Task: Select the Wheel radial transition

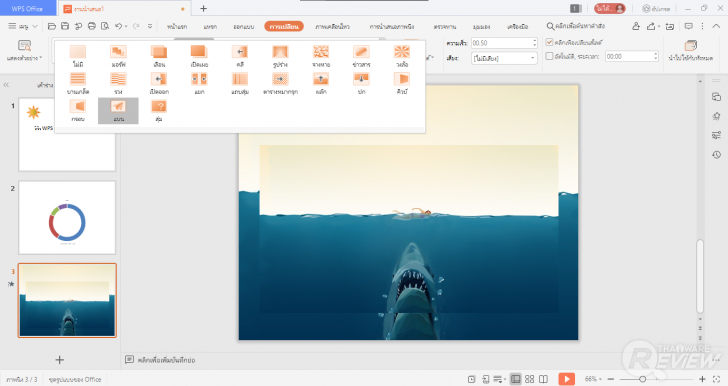Action: pyautogui.click(x=402, y=56)
